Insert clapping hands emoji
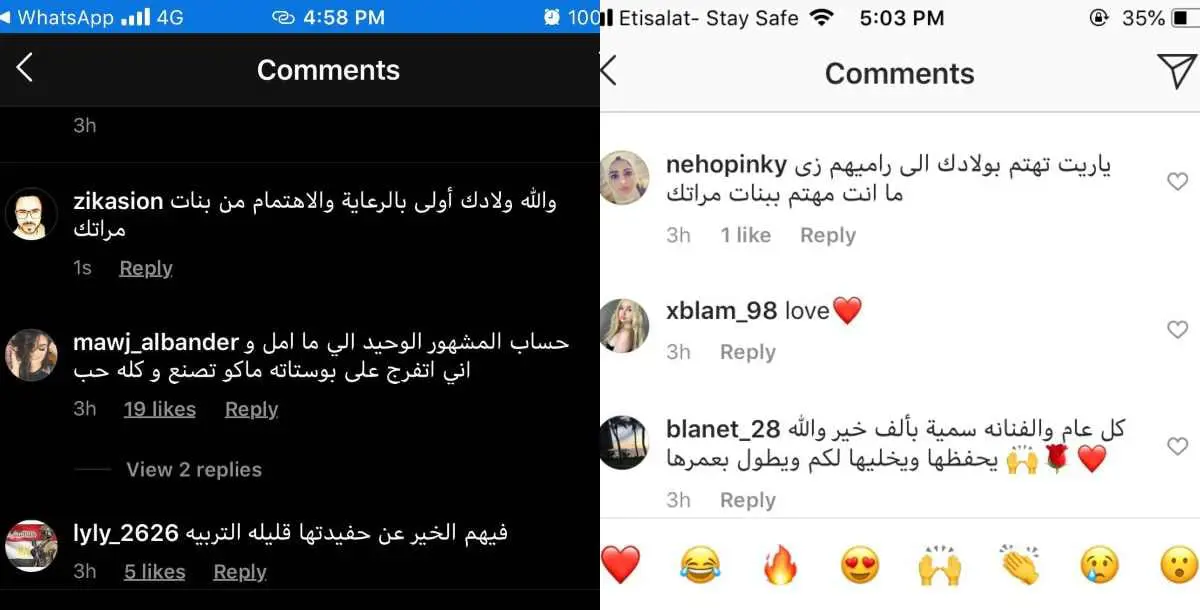Image resolution: width=1200 pixels, height=610 pixels. coord(1020,566)
